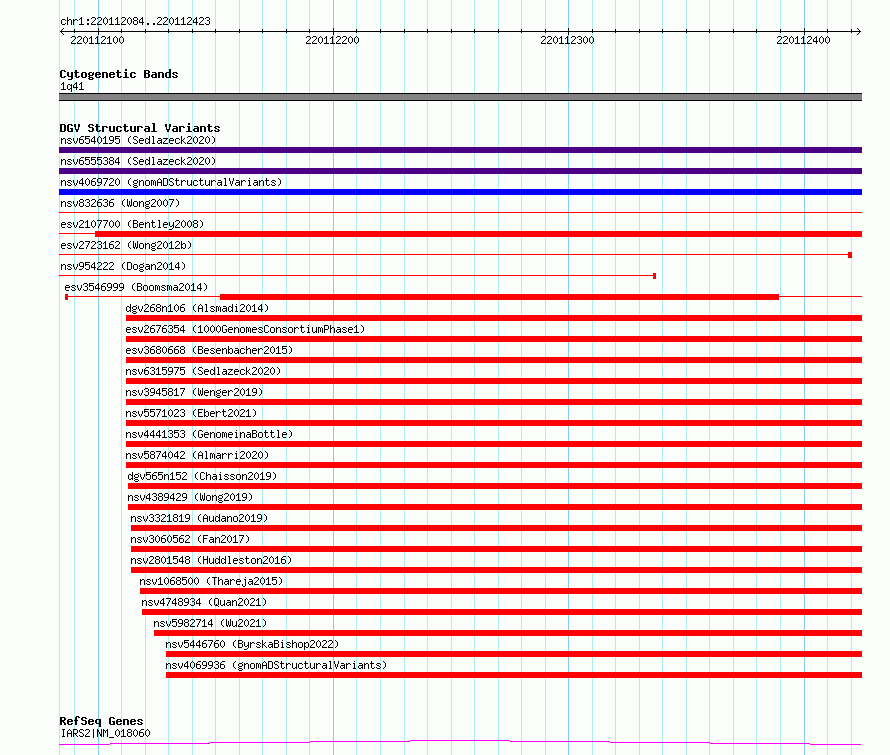Viewport: 890px width, 755px height.
Task: Select esv3680668 (Besenbacher2015) variant
Action: pos(209,350)
